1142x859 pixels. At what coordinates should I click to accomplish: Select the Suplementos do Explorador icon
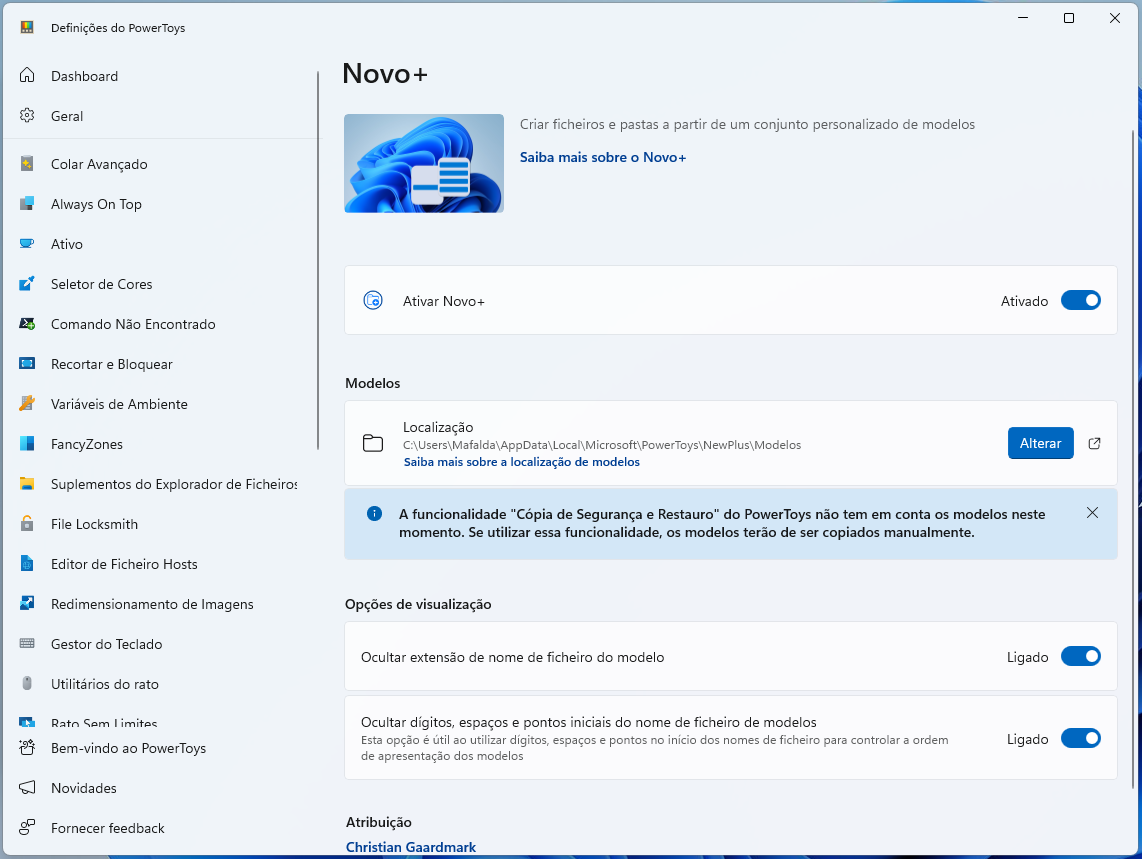tap(27, 484)
